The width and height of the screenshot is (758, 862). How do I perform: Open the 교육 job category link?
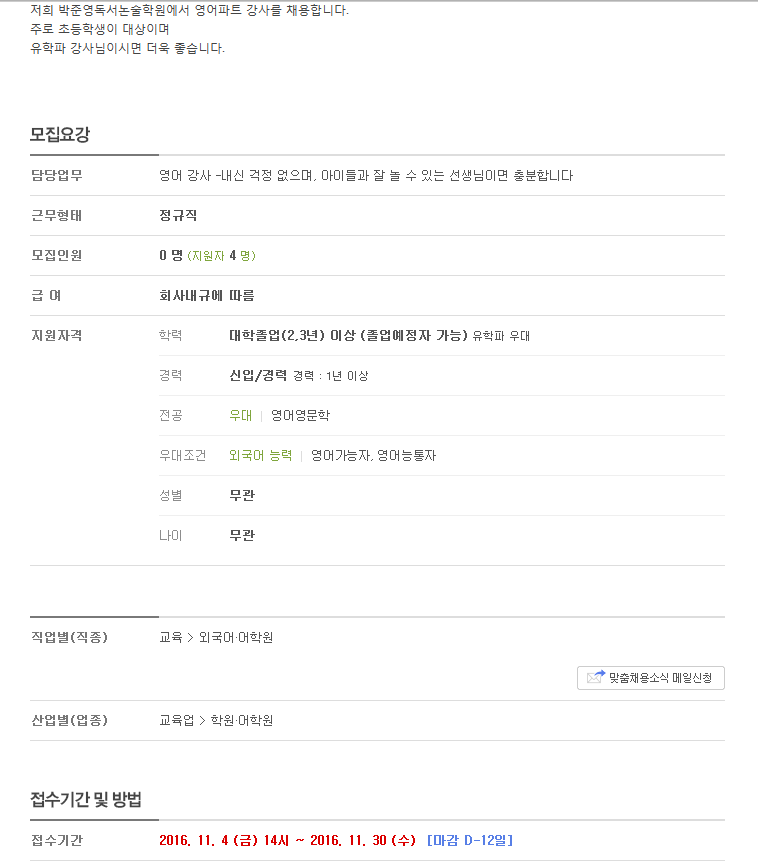[170, 638]
